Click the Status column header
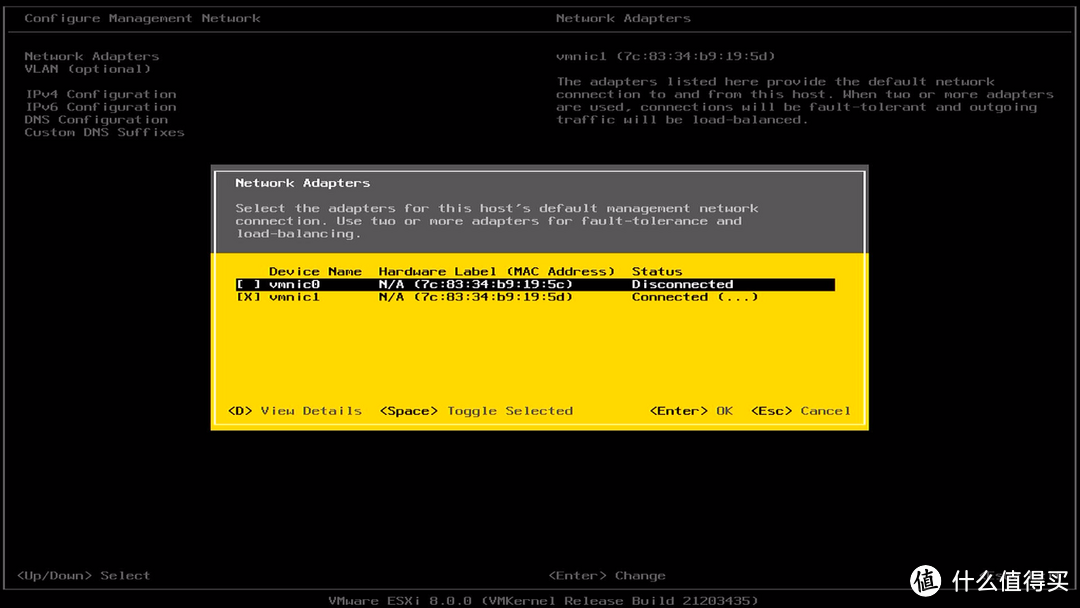1080x608 pixels. (657, 272)
